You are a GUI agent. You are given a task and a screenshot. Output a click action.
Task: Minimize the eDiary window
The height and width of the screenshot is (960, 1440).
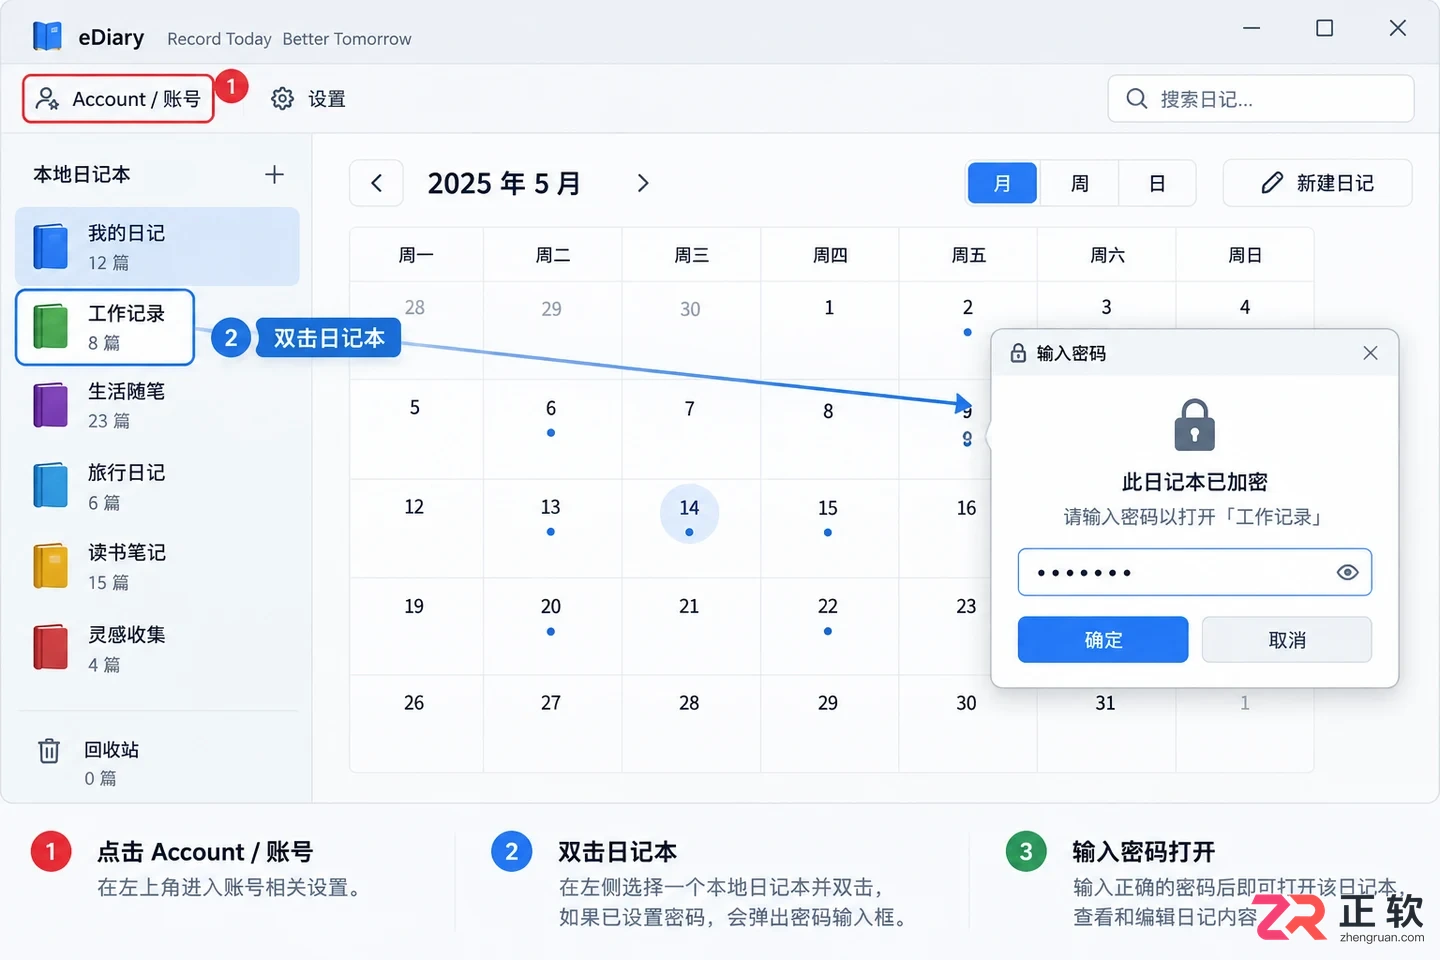(x=1251, y=28)
